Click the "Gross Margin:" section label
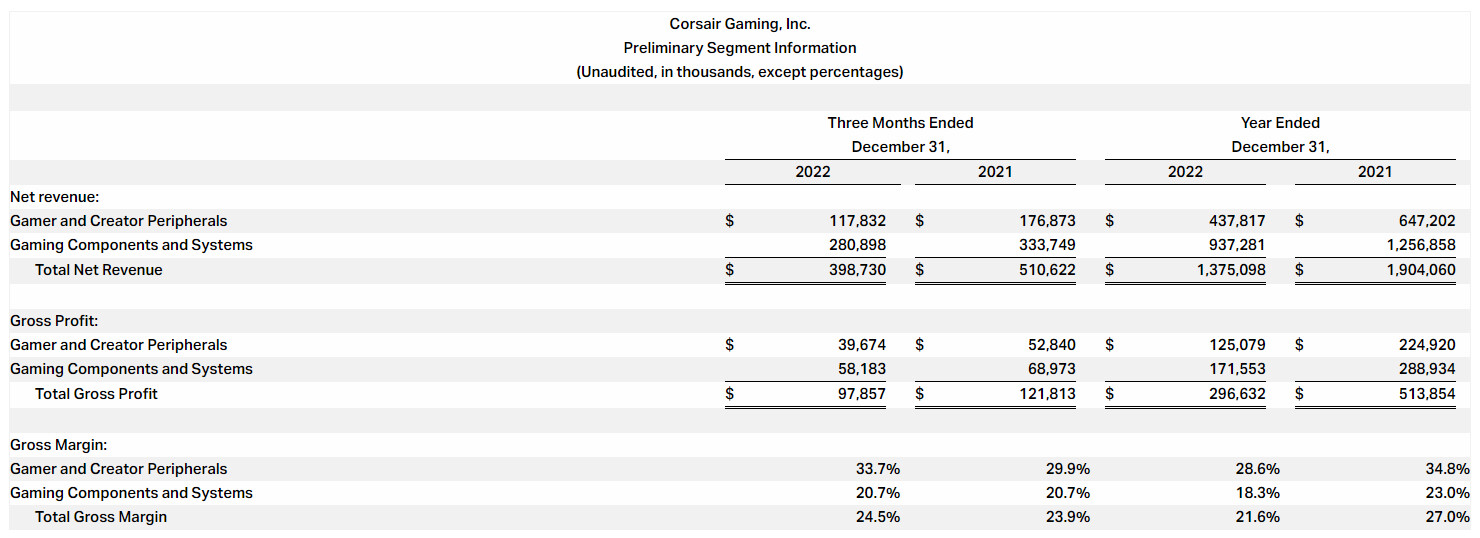 tap(58, 445)
